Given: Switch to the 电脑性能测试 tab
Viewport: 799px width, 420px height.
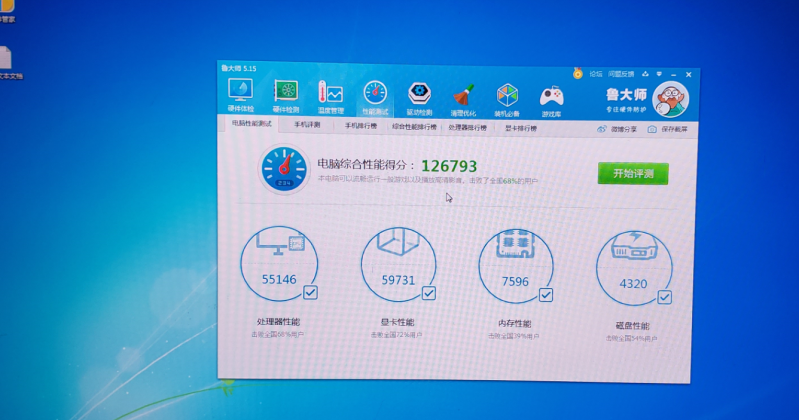Looking at the screenshot, I should [x=252, y=124].
